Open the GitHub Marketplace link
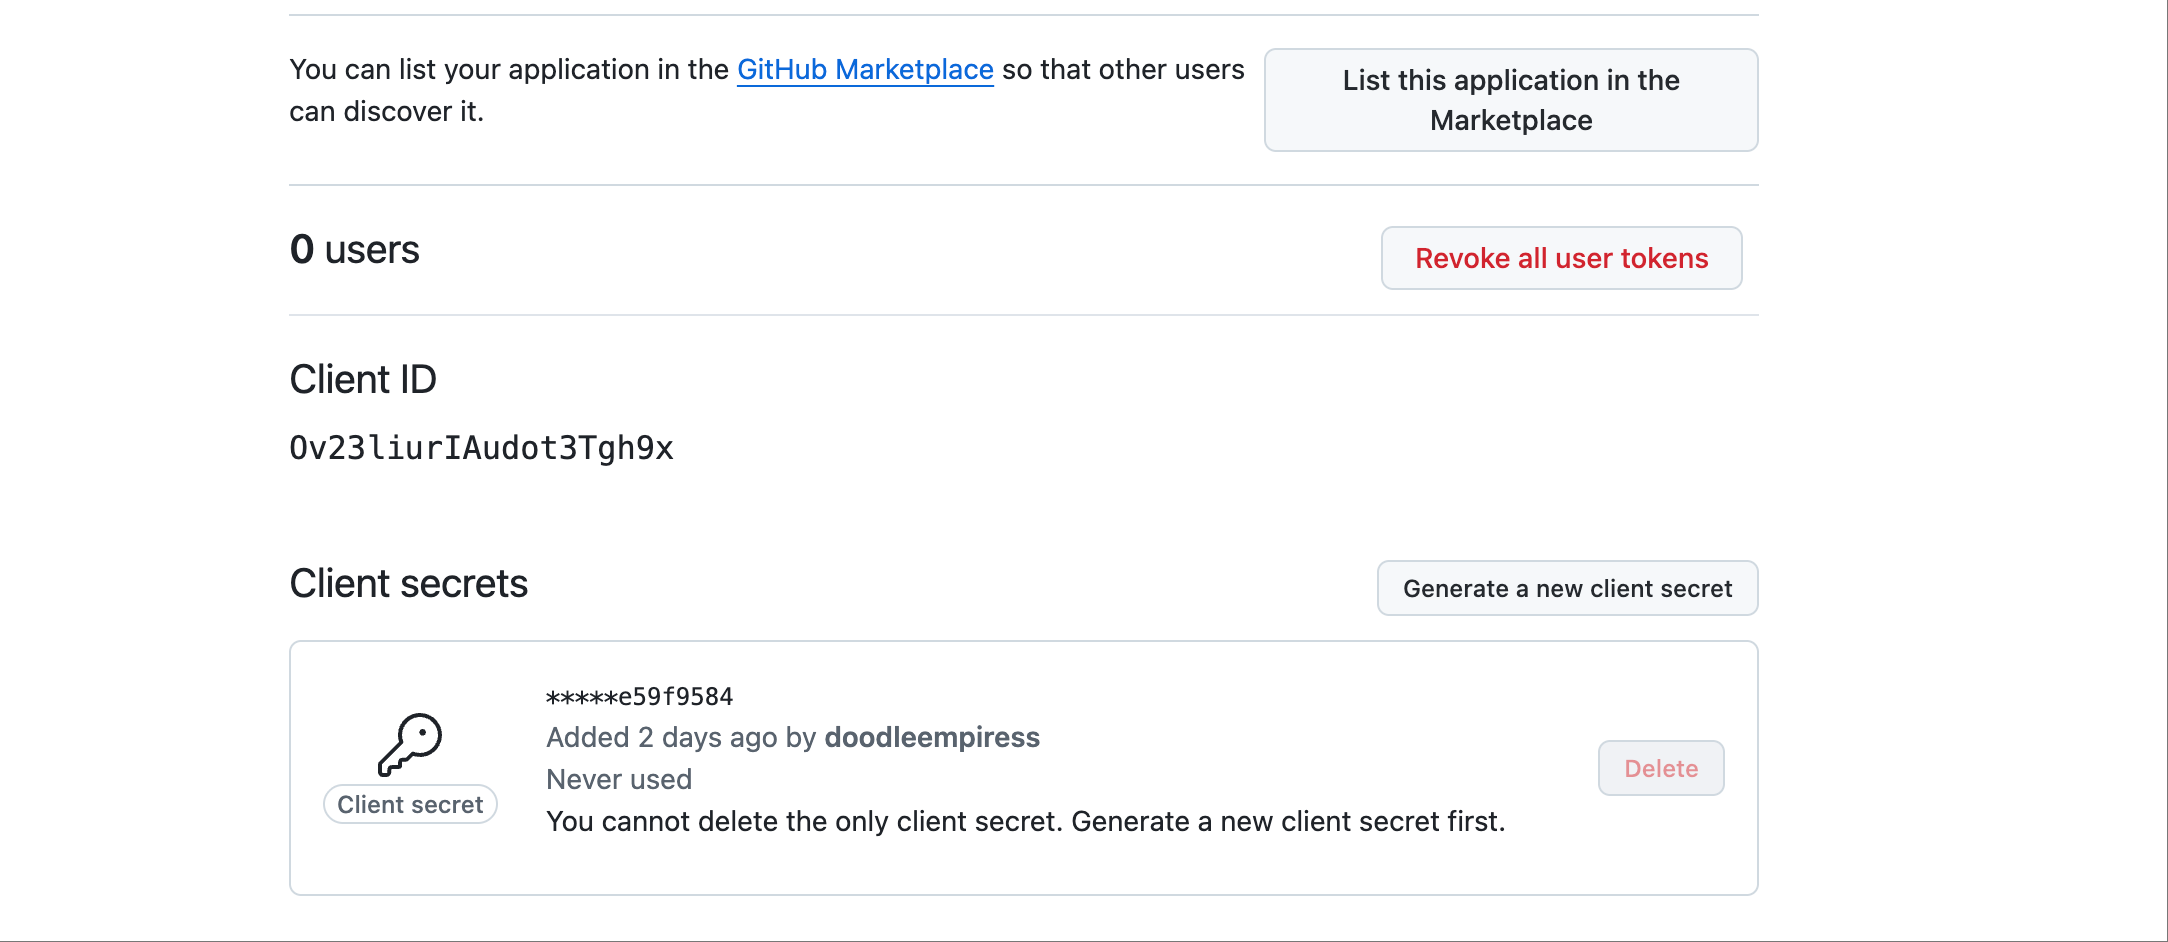Image resolution: width=2168 pixels, height=942 pixels. (865, 69)
